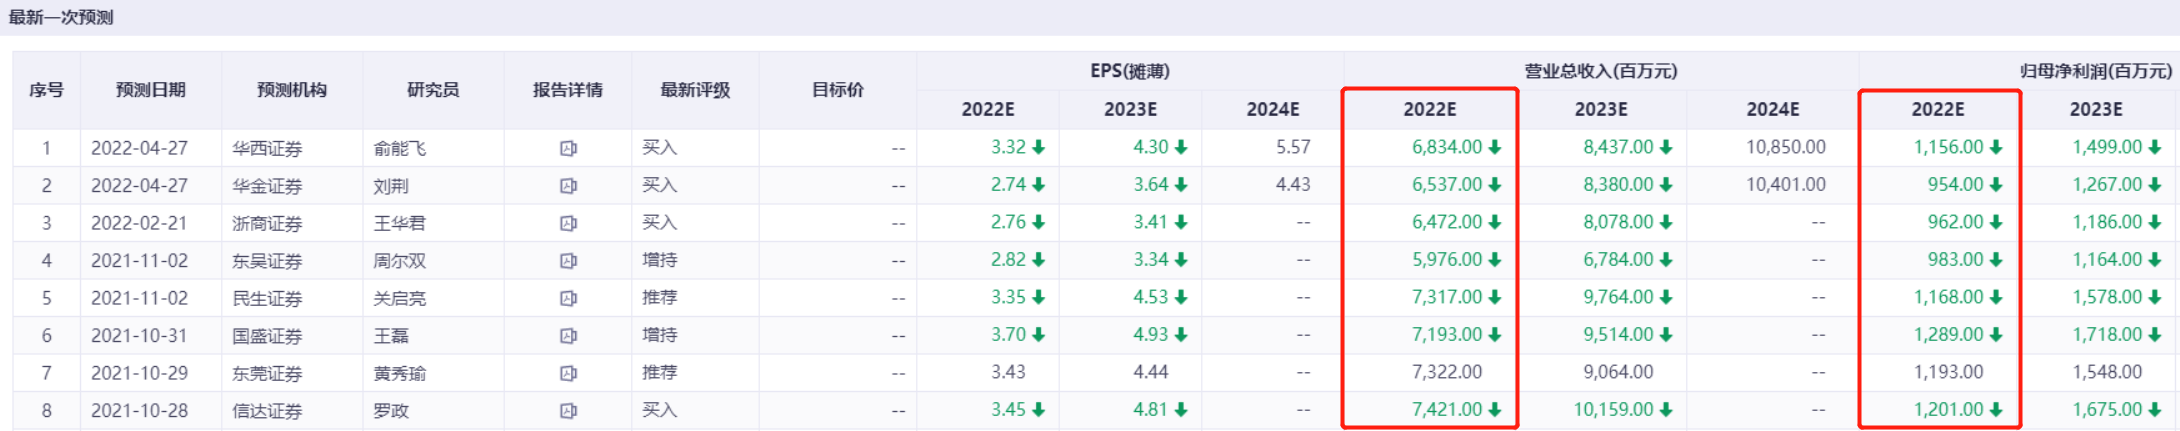Click the 6,834.00 revenue forecast value
Image resolution: width=2180 pixels, height=431 pixels.
pyautogui.click(x=1447, y=147)
